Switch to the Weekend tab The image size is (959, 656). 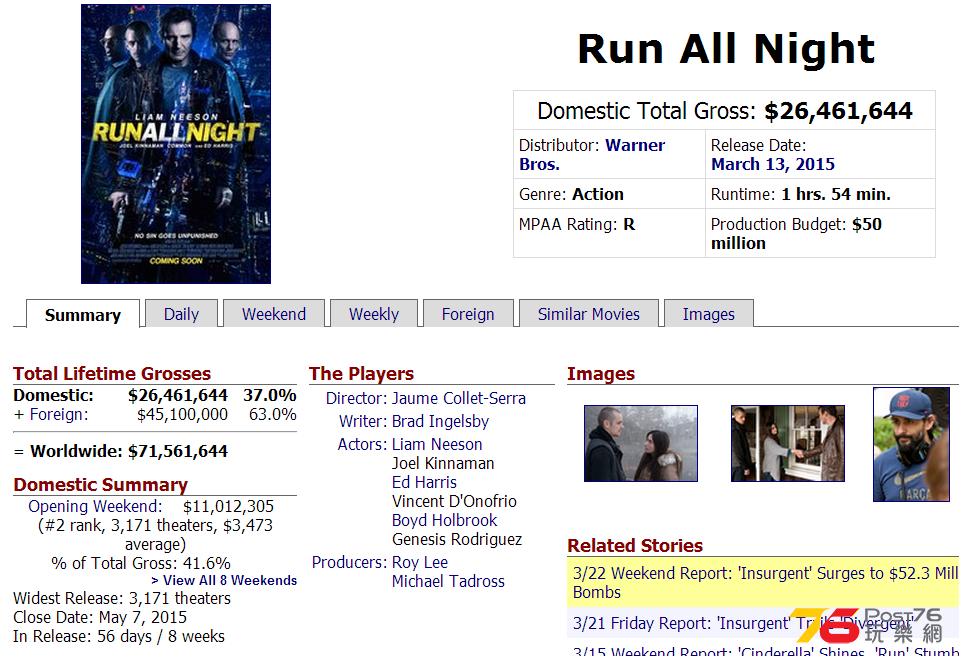tap(273, 314)
